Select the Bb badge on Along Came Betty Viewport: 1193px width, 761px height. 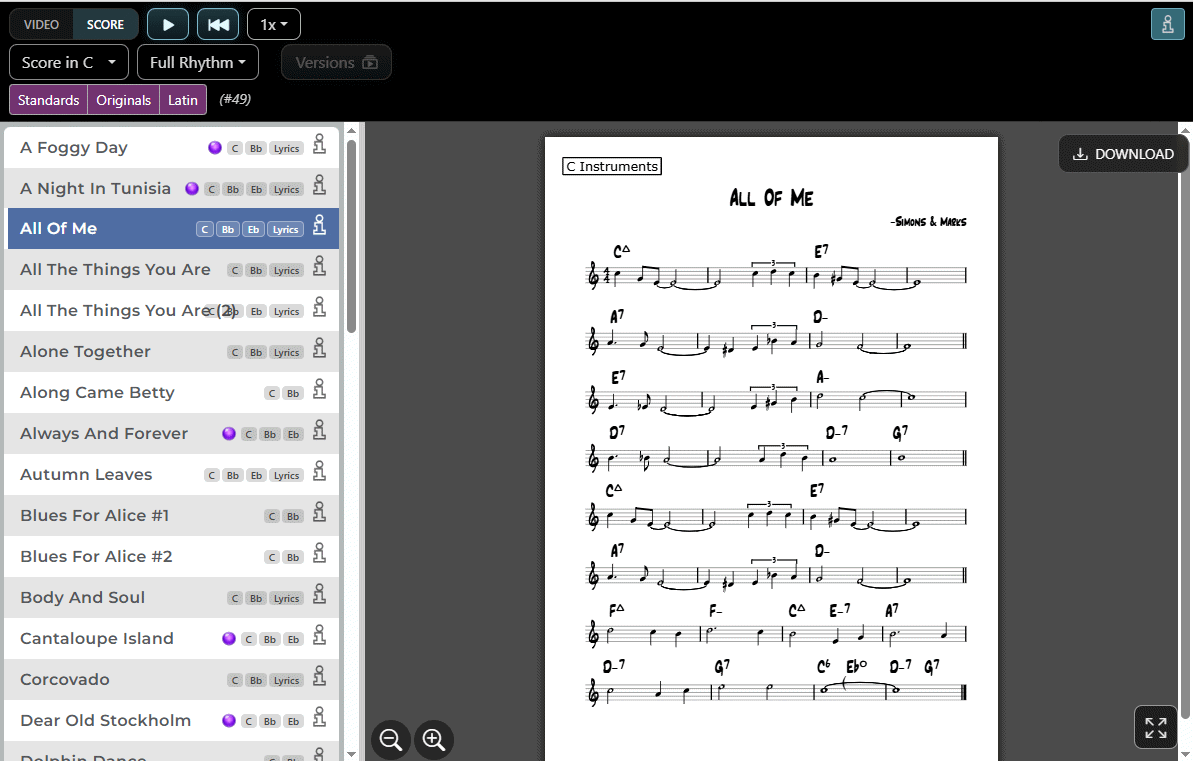293,393
